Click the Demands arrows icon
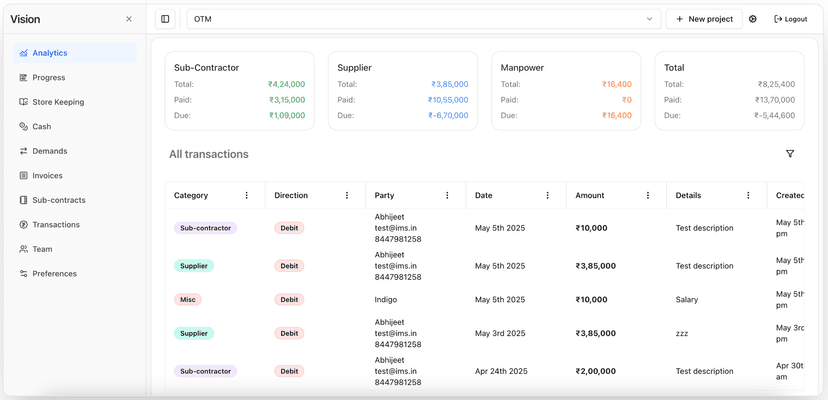 (23, 151)
